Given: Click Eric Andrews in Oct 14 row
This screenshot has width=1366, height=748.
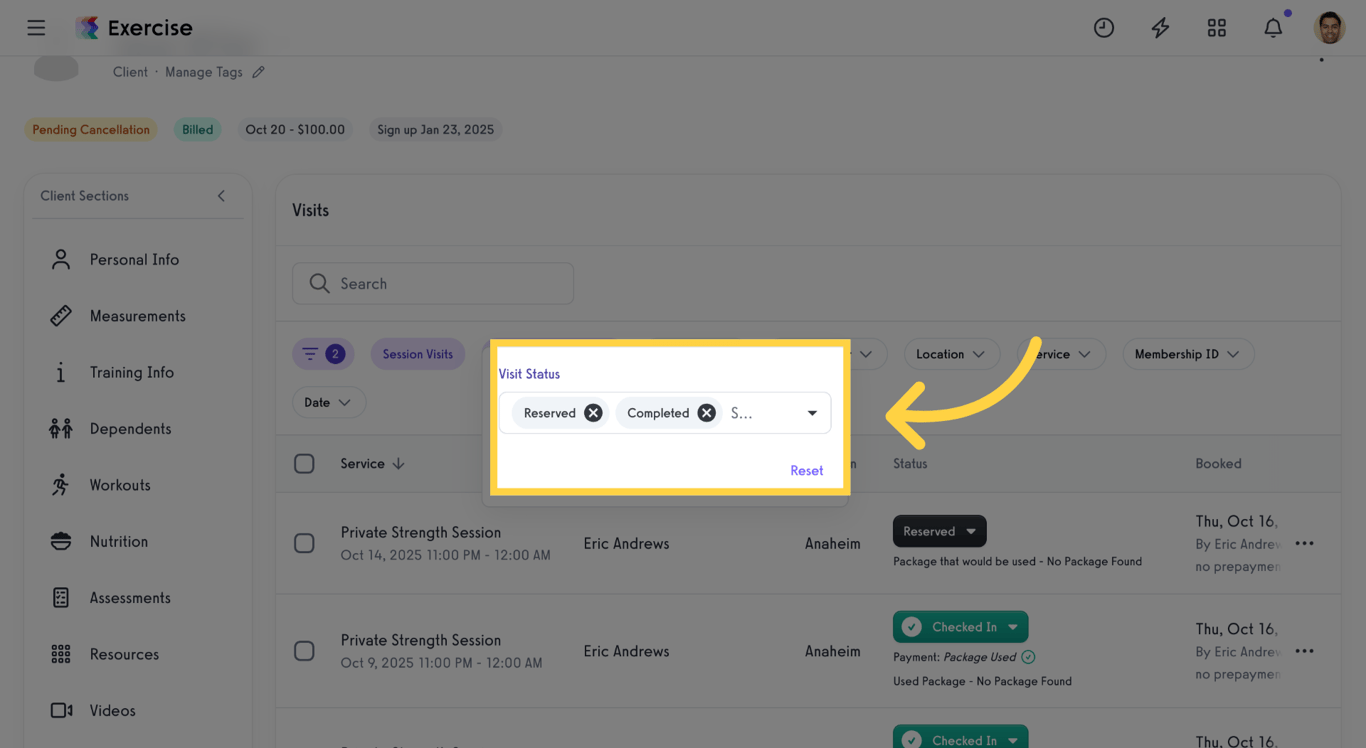Looking at the screenshot, I should [627, 544].
